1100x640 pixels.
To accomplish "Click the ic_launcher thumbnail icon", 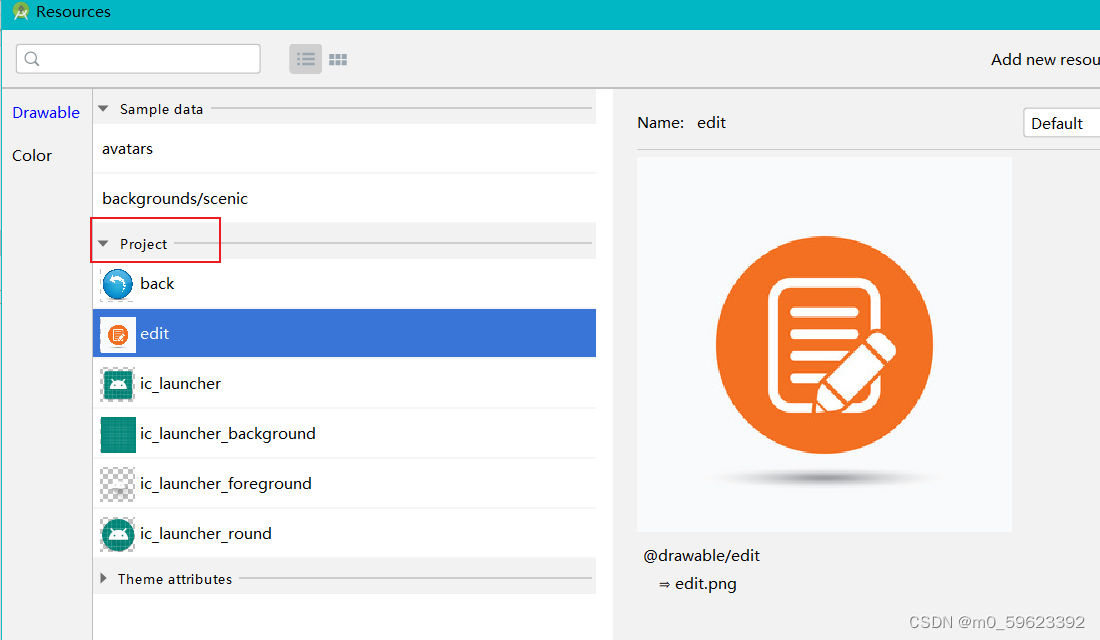I will [117, 383].
